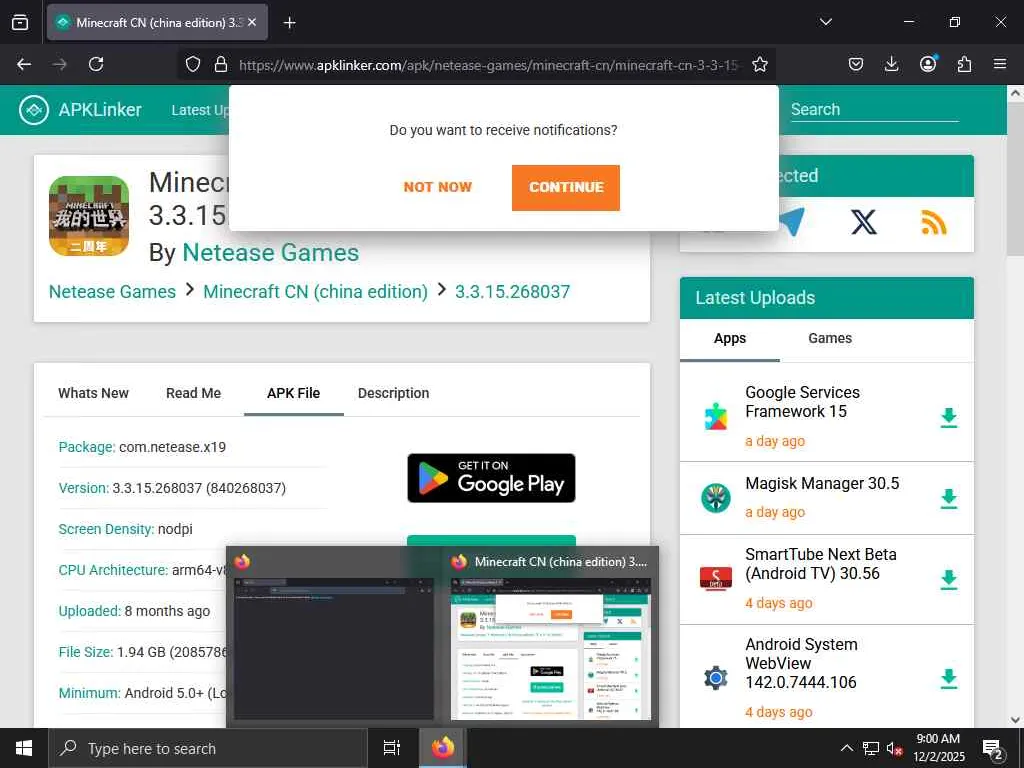The image size is (1024, 768).
Task: Click the SmartTube app icon
Action: [x=716, y=579]
